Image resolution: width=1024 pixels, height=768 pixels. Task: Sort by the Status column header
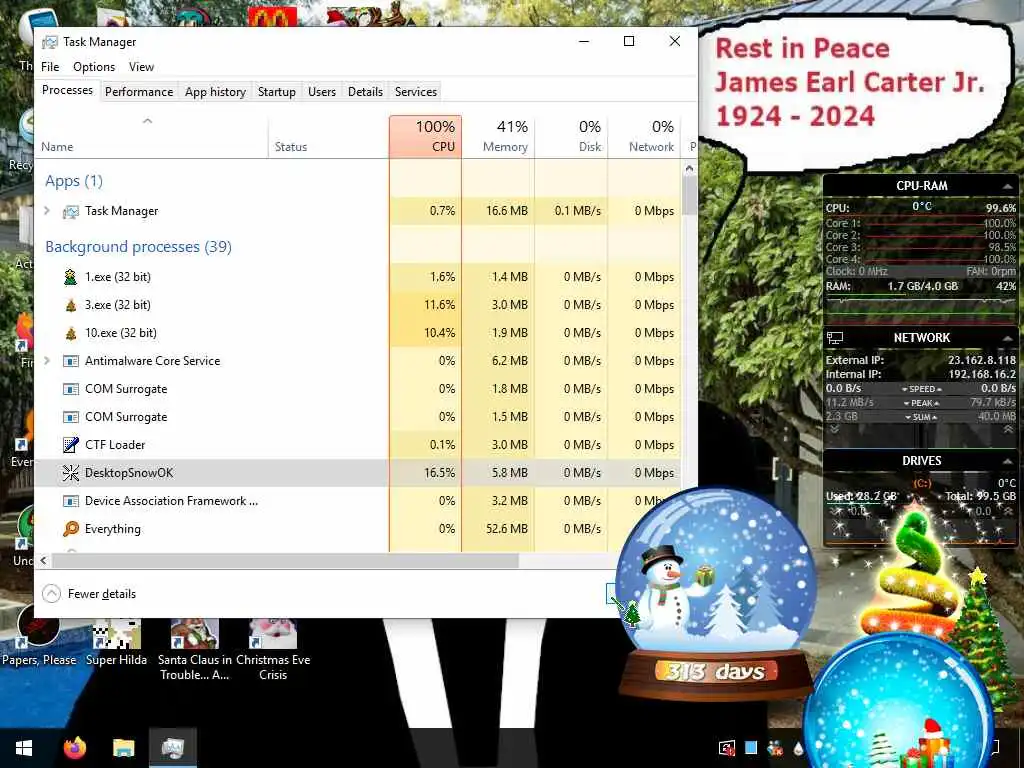coord(328,137)
